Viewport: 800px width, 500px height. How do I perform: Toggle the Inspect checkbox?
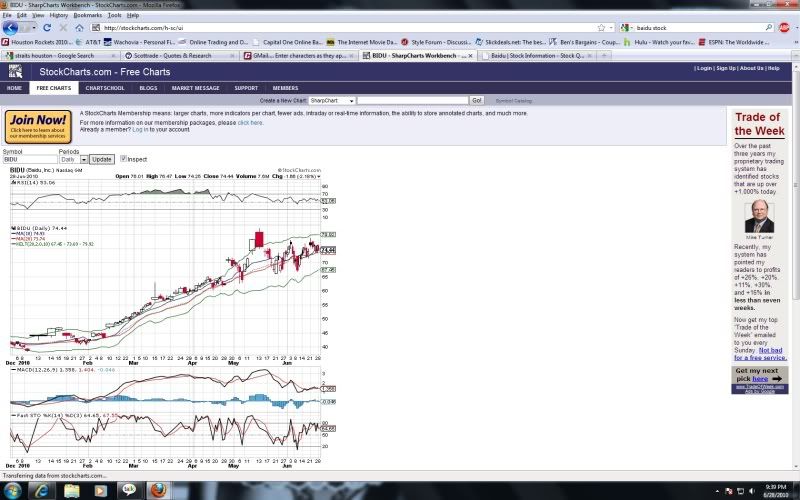[x=123, y=159]
